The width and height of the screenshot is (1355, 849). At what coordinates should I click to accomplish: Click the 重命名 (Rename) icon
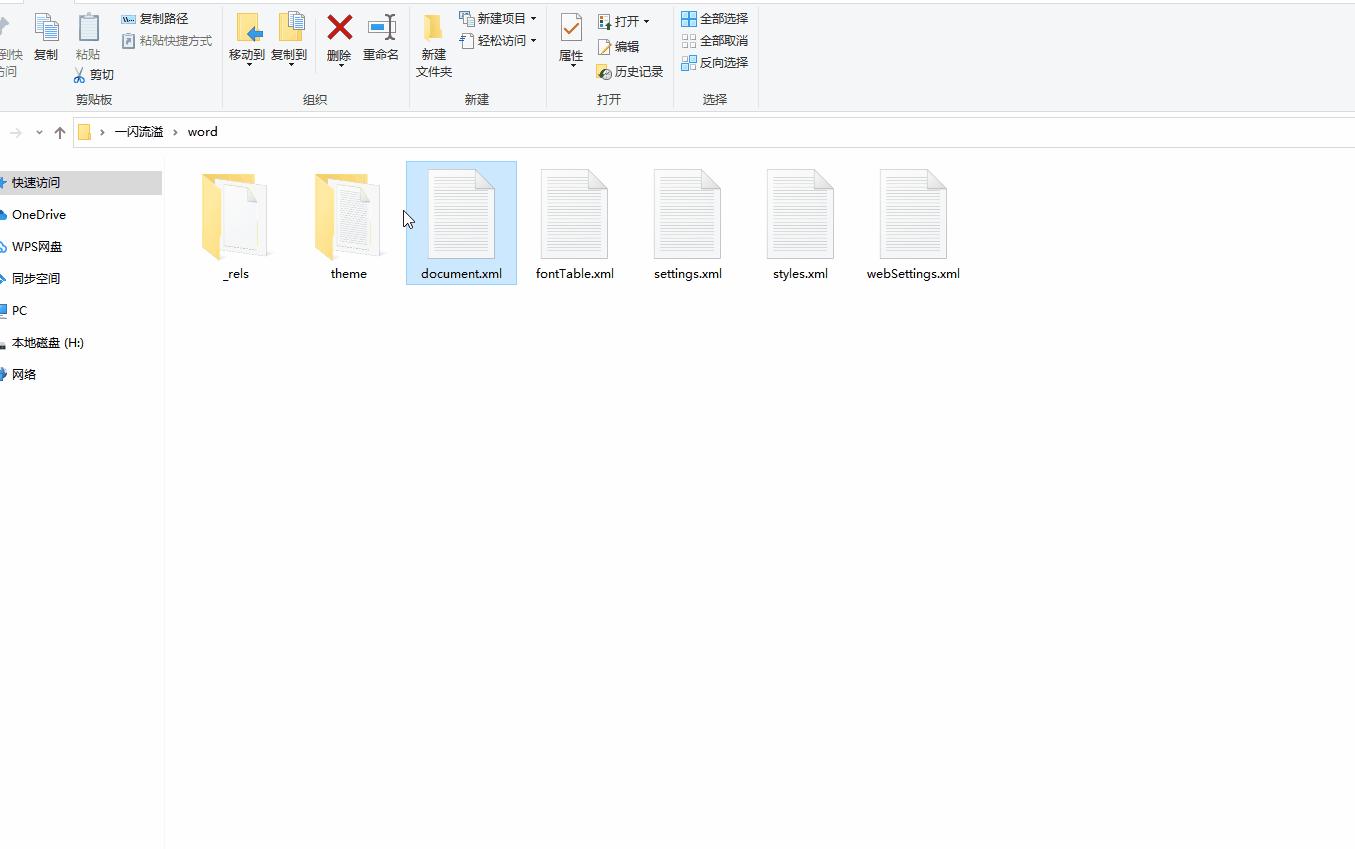click(x=381, y=30)
